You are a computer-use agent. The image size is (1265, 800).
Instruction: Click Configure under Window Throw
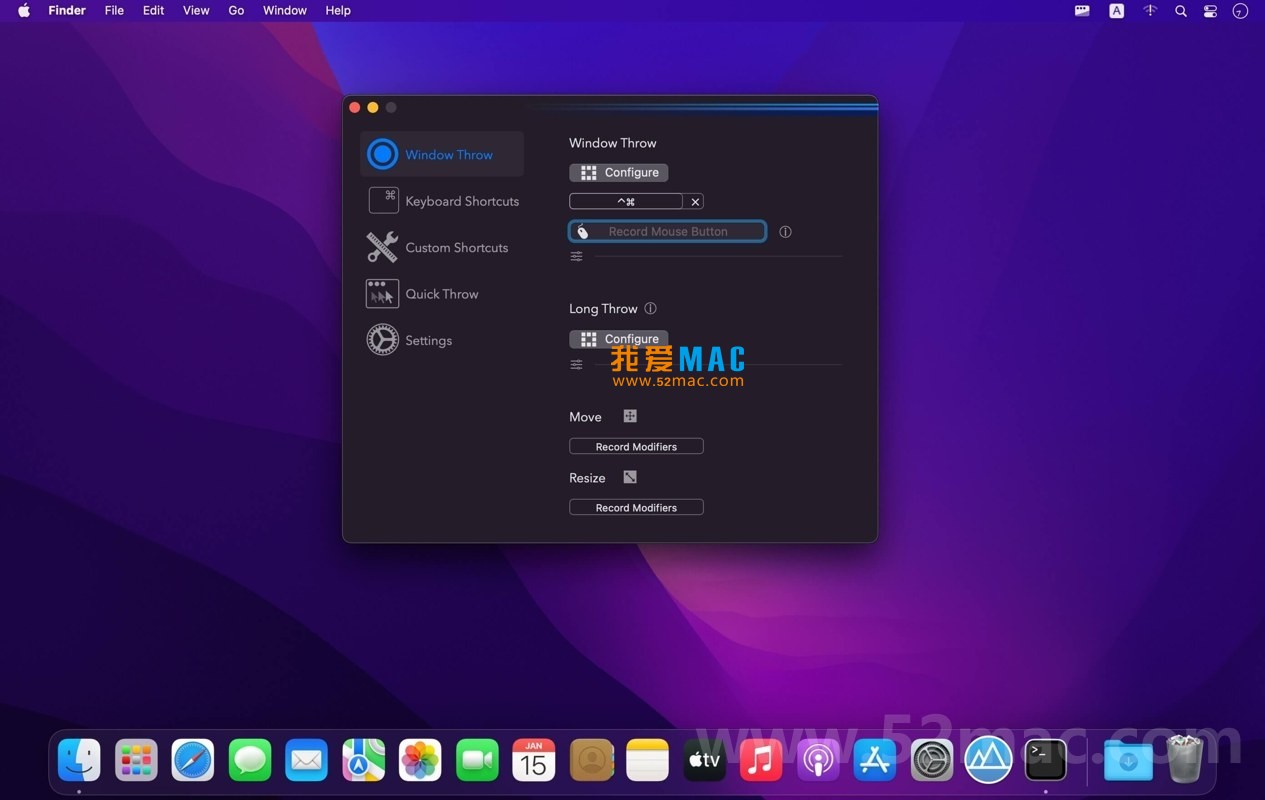[618, 172]
